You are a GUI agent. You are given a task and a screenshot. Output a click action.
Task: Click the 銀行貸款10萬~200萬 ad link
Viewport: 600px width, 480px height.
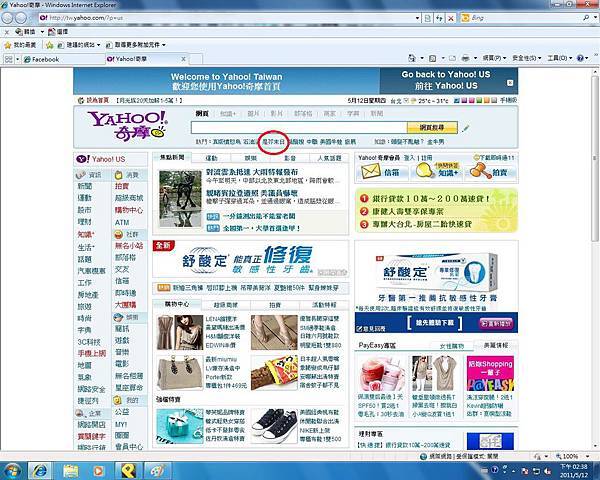[x=431, y=199]
